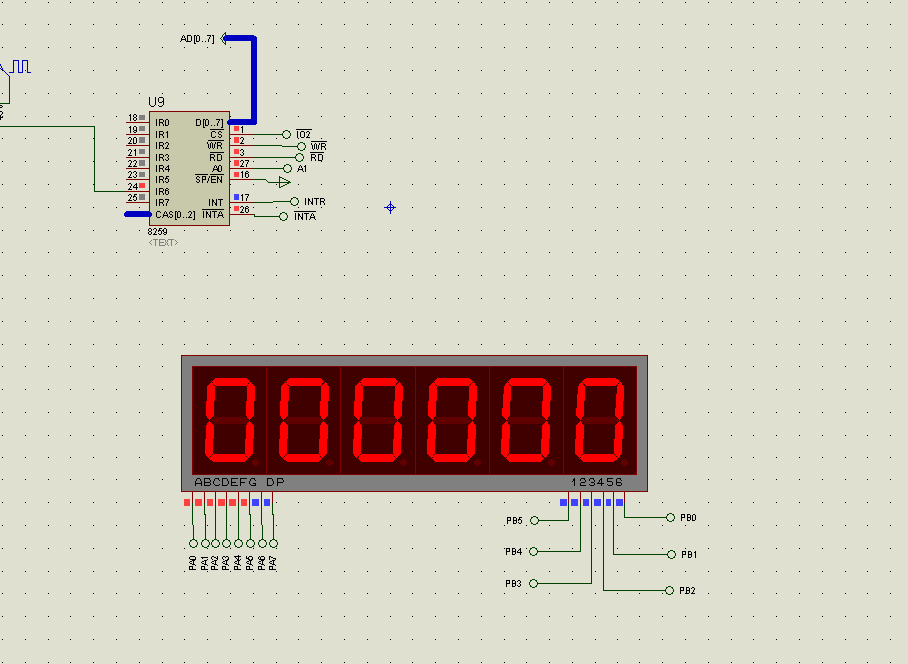Click the PA6 terminal circle
908x664 pixels.
262,544
